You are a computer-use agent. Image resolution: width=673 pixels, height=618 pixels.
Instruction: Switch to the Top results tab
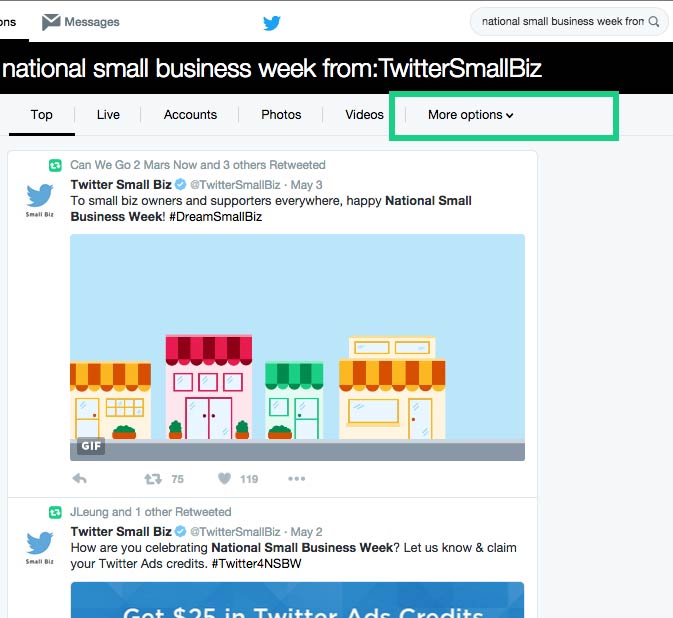point(42,115)
